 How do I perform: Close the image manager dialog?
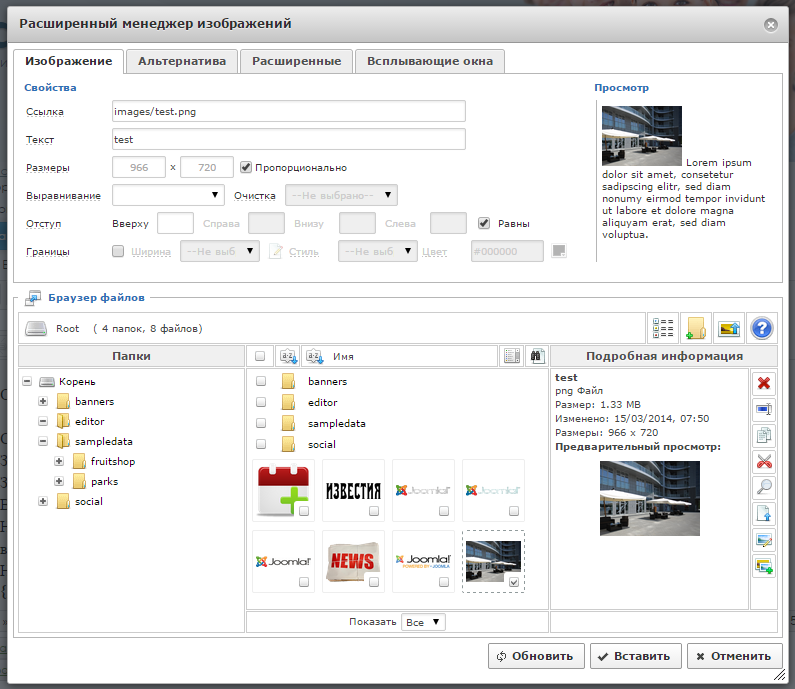point(771,24)
